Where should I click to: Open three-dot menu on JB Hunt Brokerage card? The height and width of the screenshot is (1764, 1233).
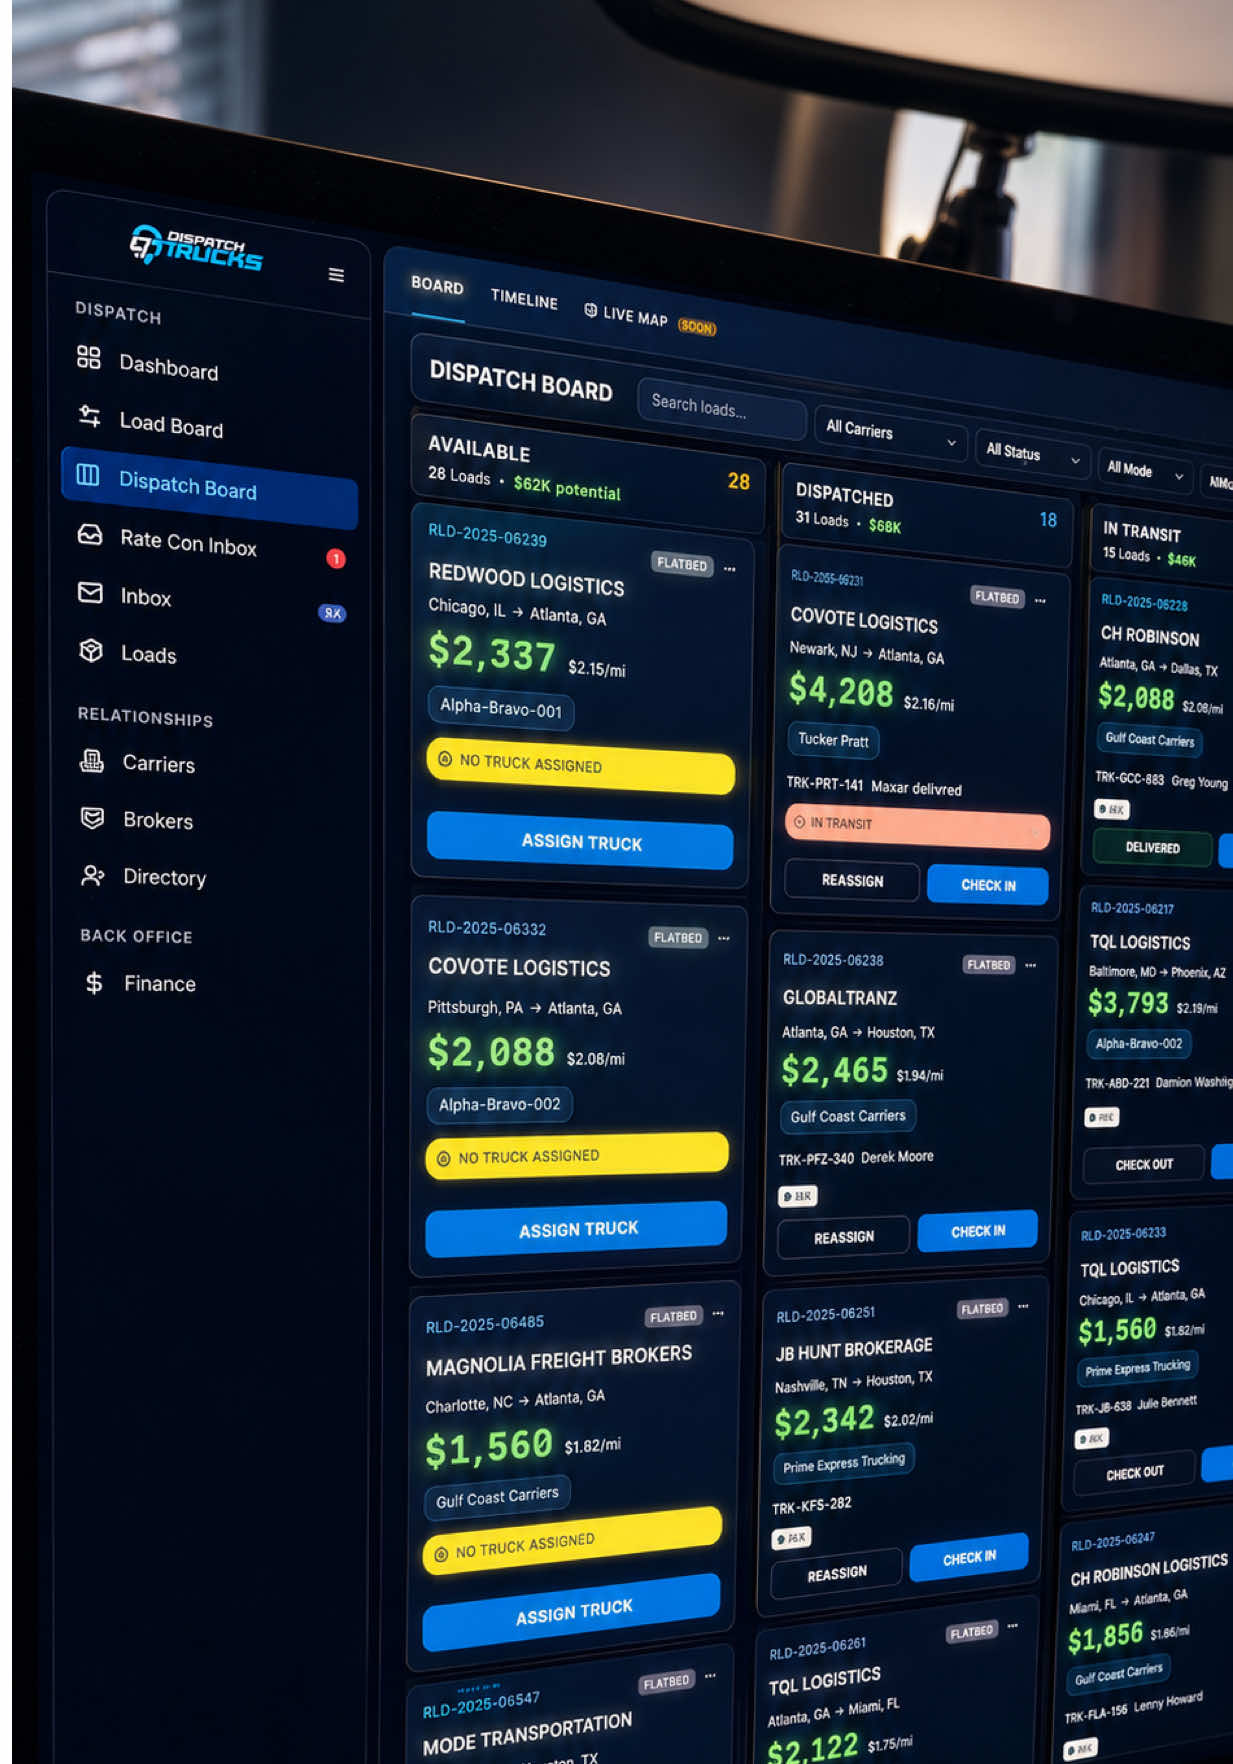pos(1023,1306)
